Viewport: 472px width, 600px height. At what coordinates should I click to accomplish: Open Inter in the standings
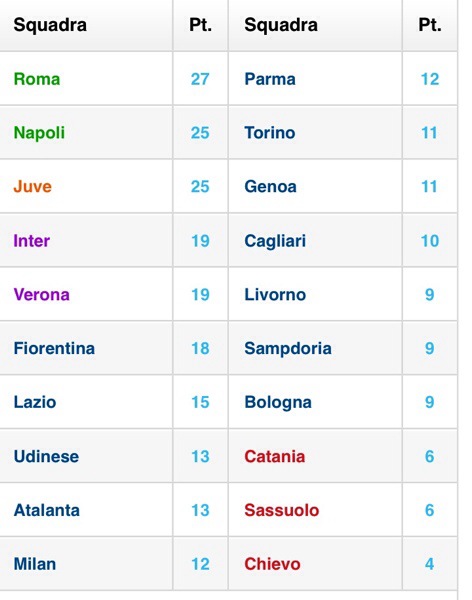(31, 241)
